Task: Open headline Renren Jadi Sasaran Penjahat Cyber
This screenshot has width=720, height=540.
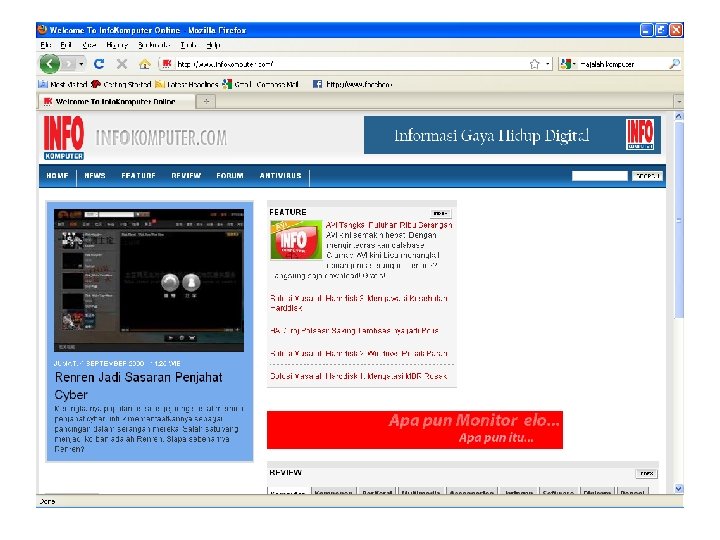Action: coord(139,386)
